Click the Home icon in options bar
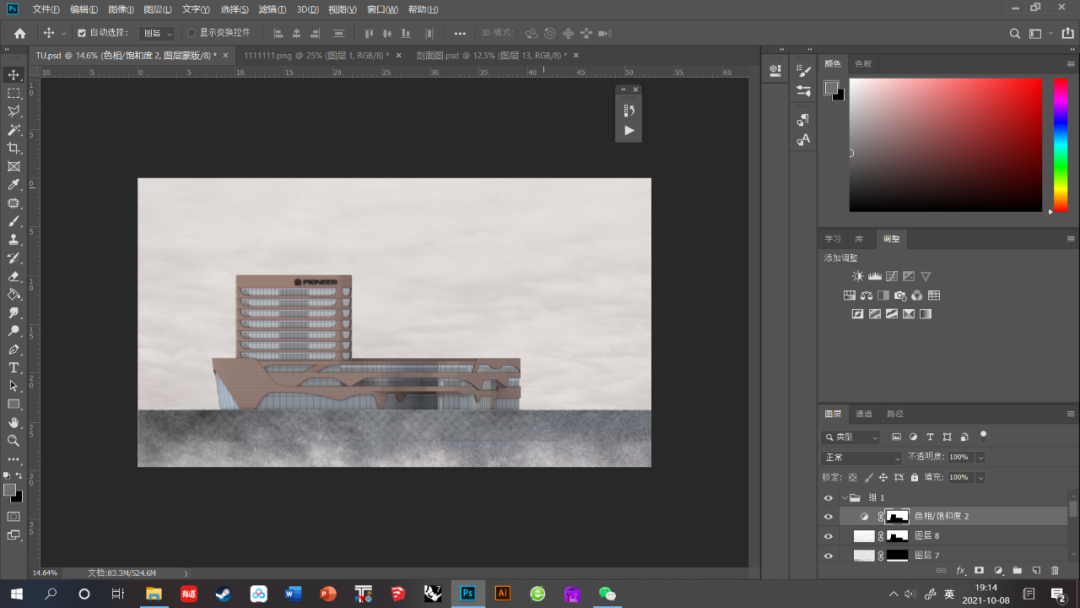Viewport: 1080px width, 608px height. point(20,33)
